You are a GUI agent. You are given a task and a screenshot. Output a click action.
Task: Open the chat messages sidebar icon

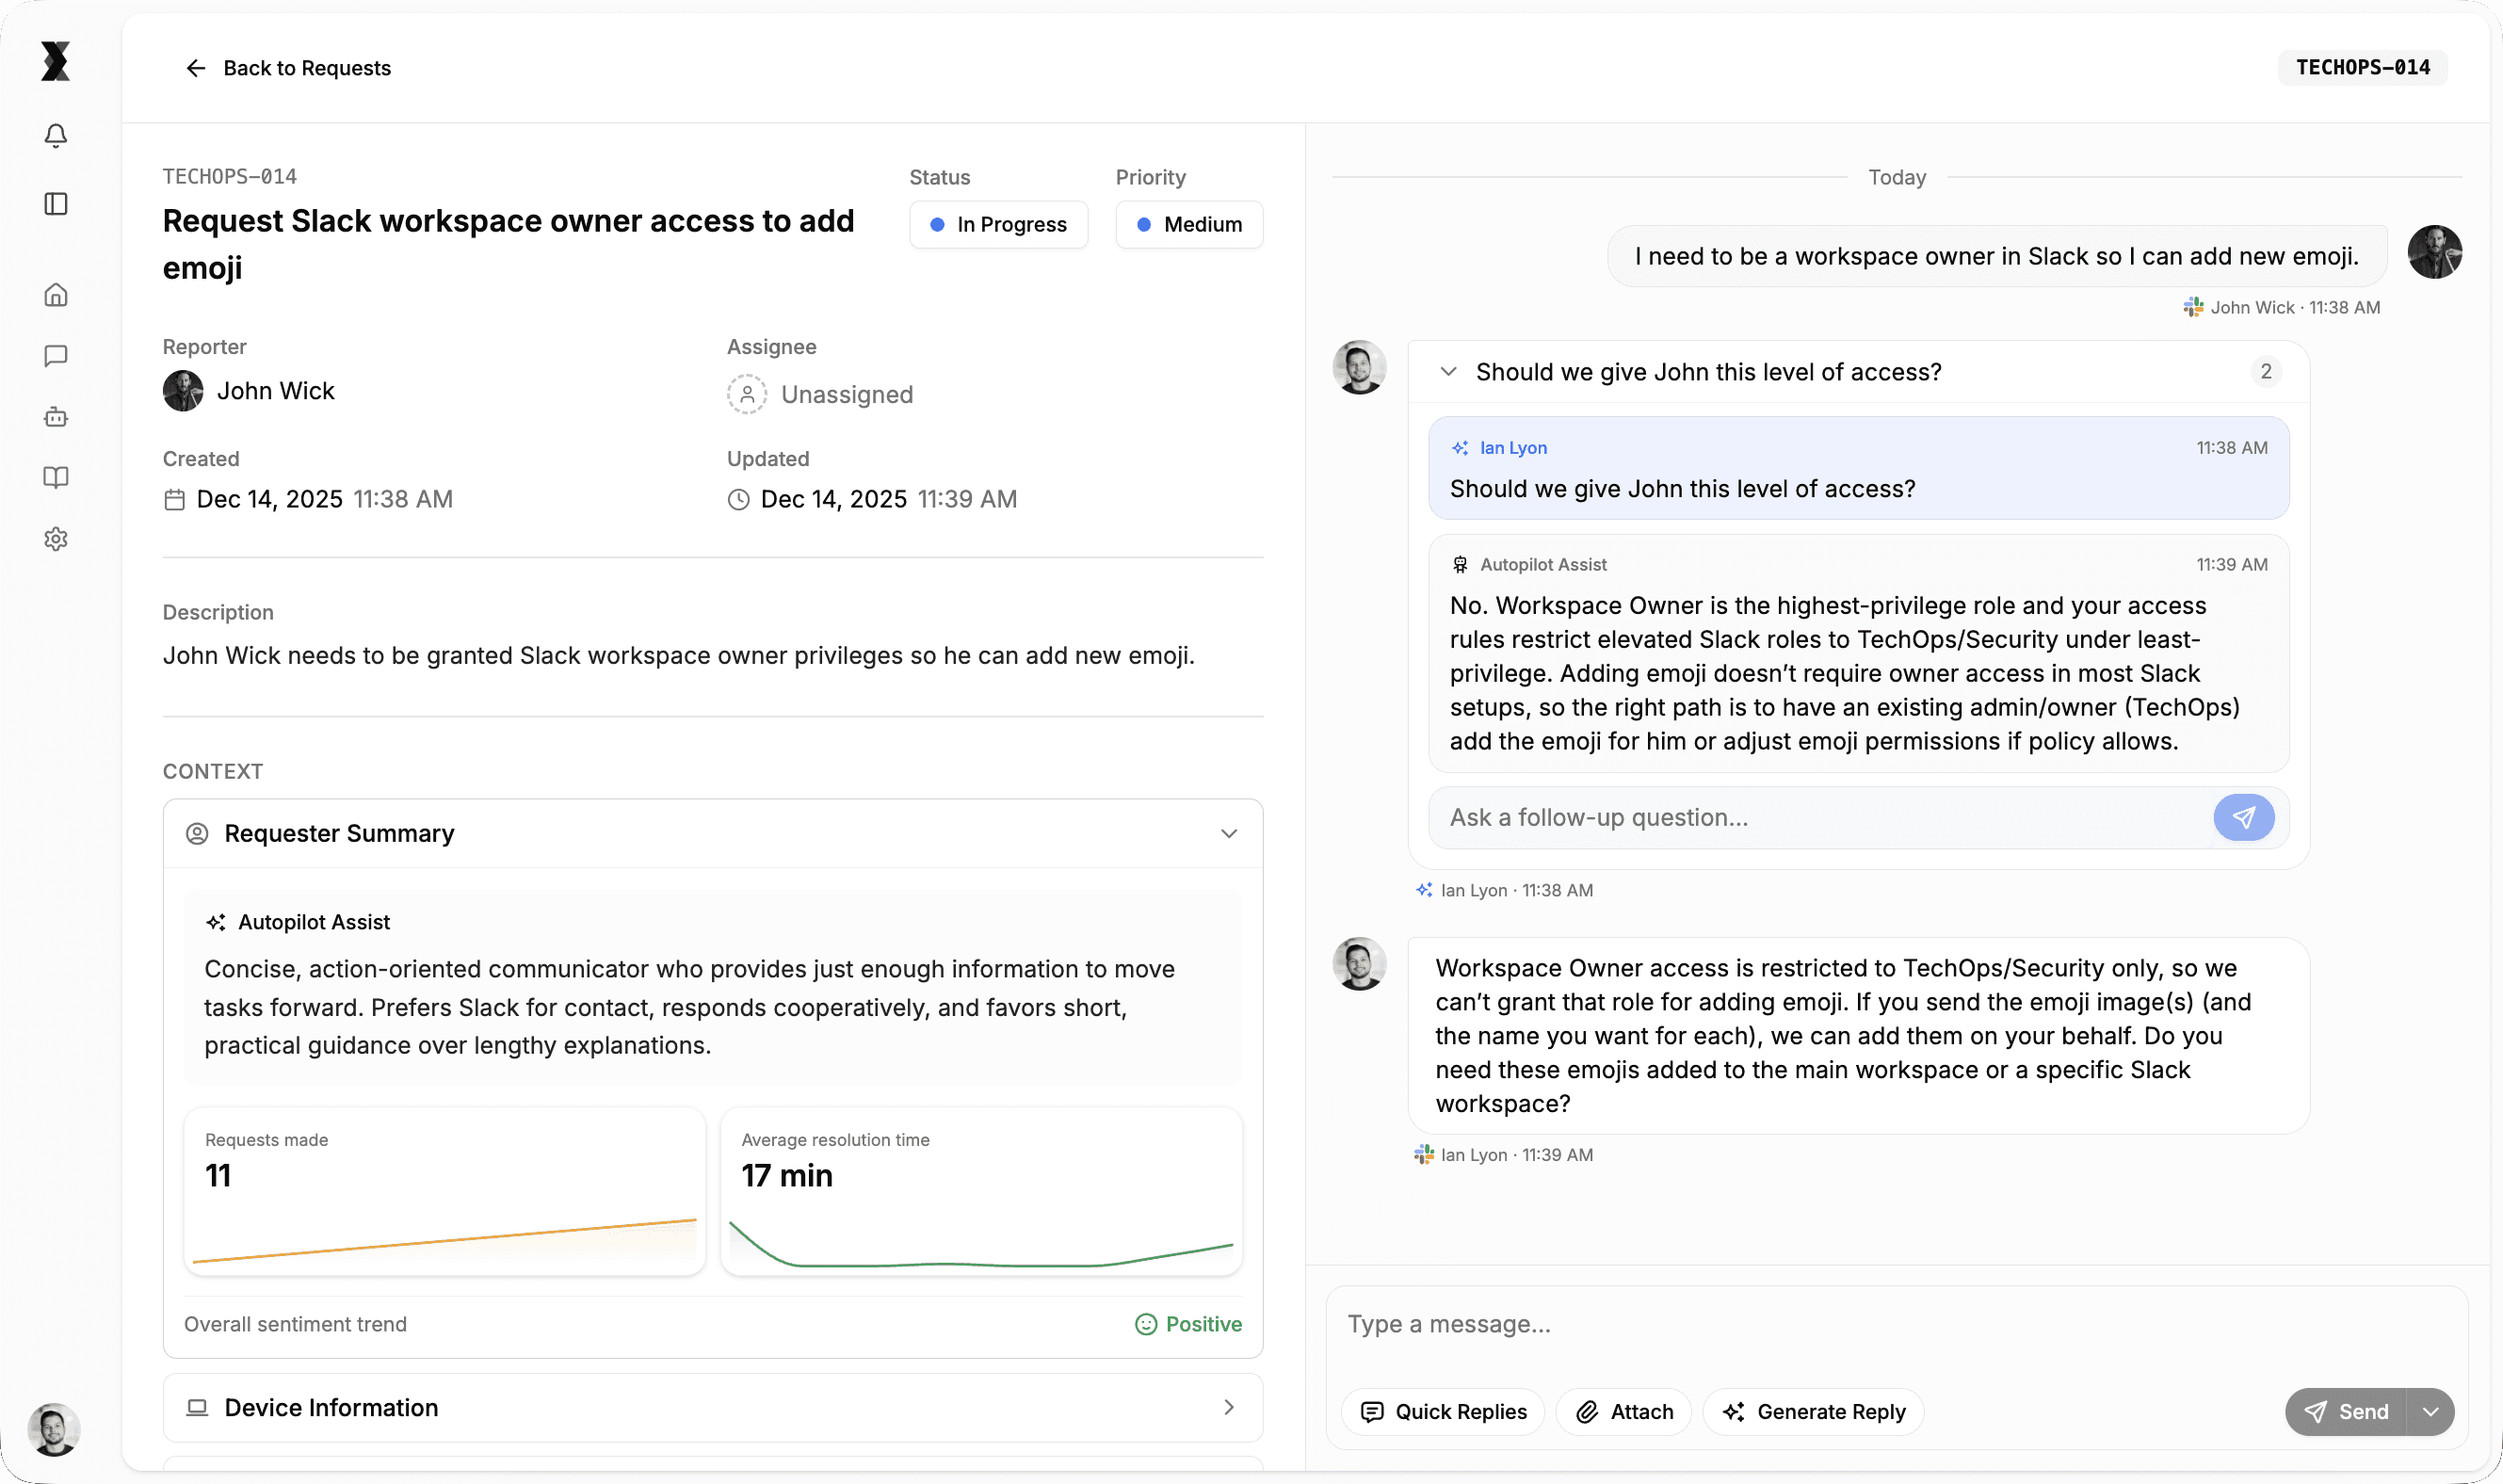(x=56, y=356)
